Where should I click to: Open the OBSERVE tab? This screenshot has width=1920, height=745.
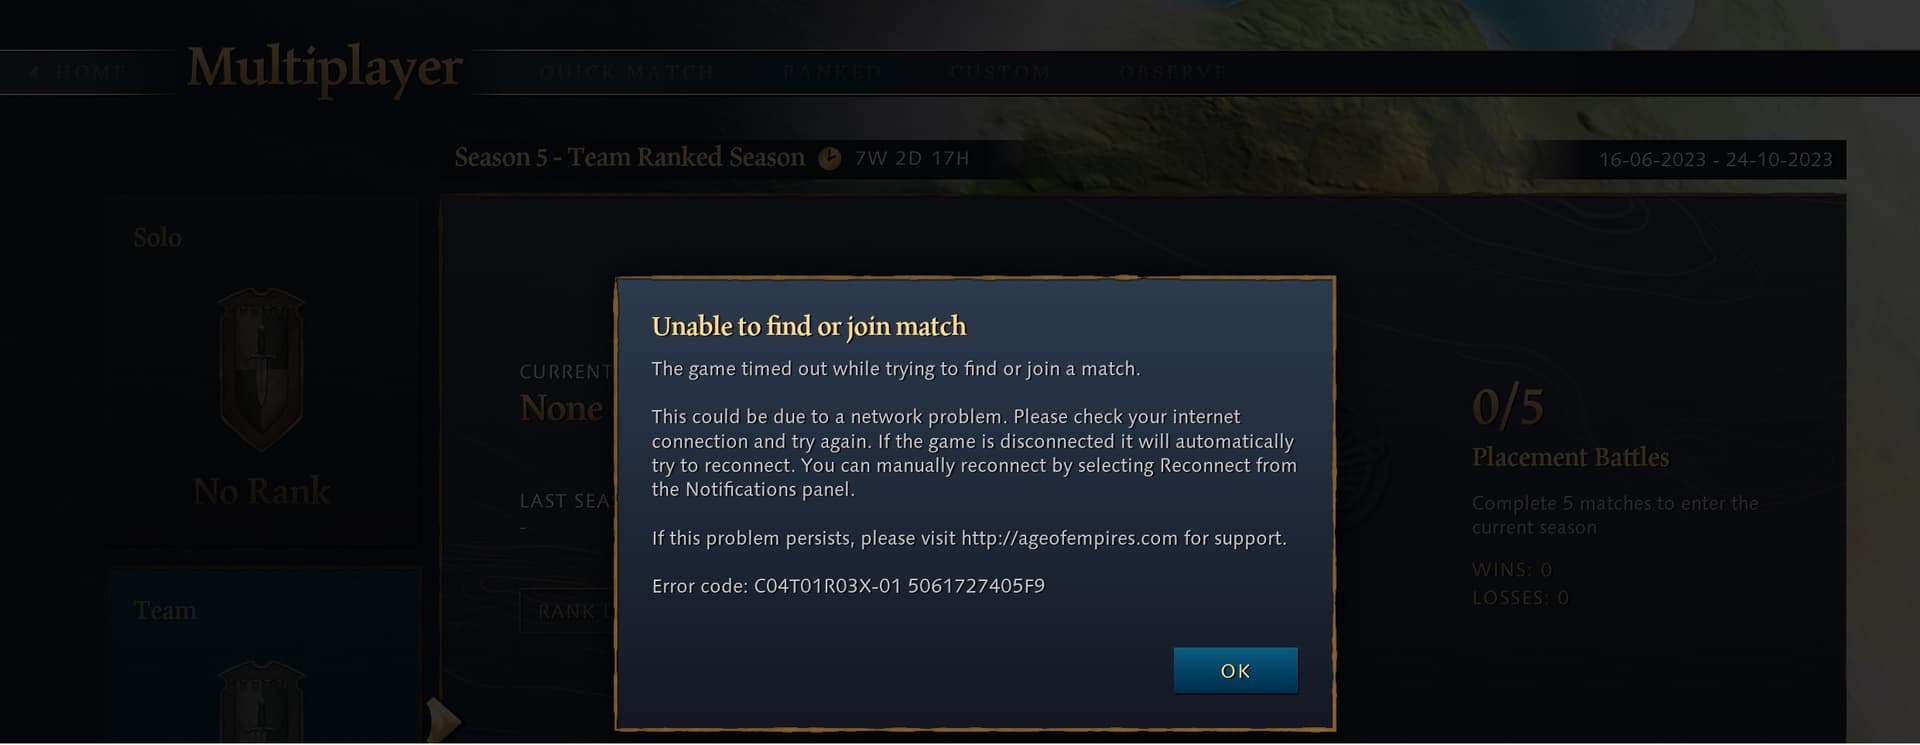(x=1172, y=72)
